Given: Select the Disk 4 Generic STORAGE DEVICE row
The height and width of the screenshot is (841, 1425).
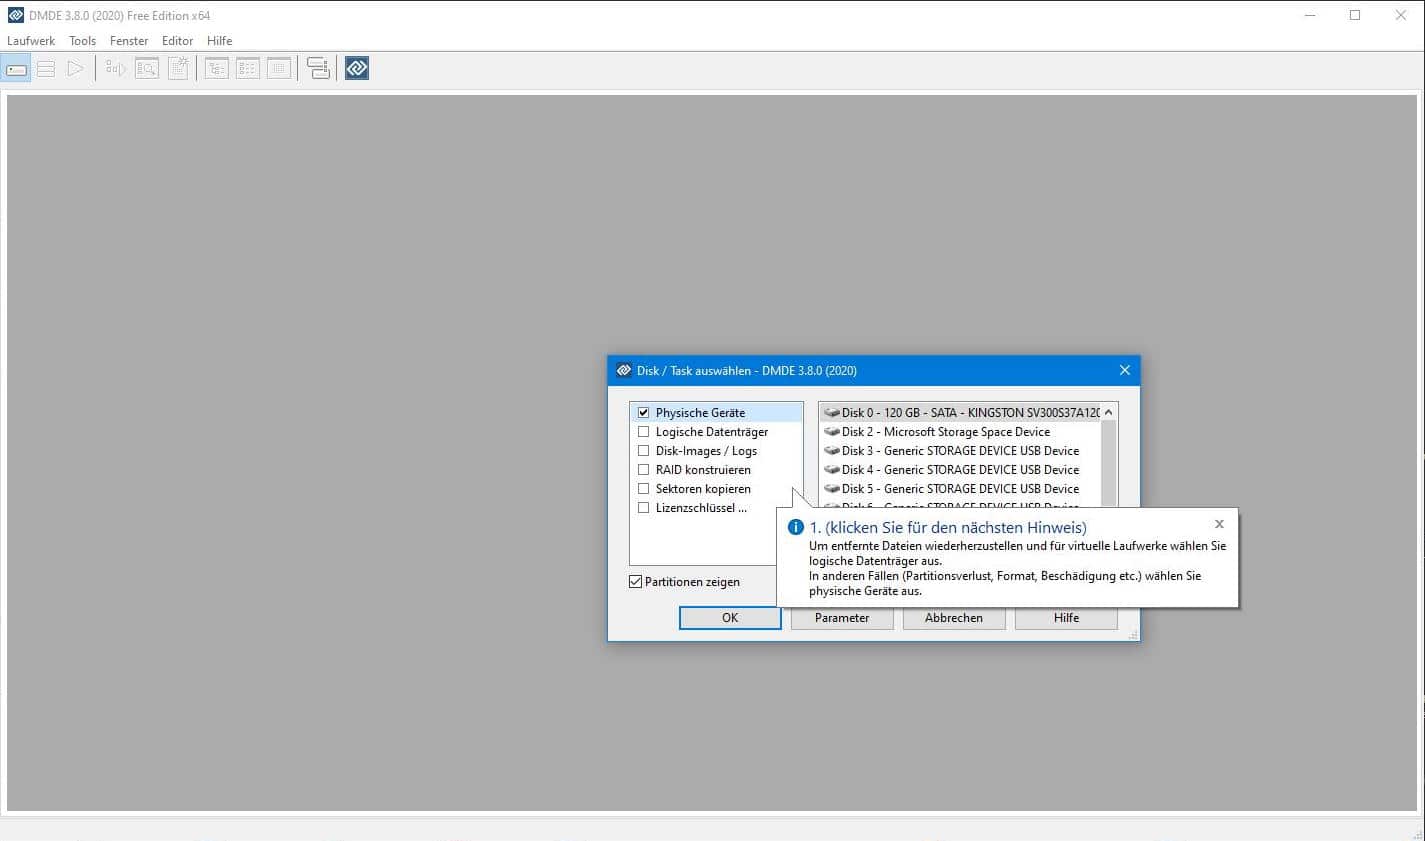Looking at the screenshot, I should coord(960,469).
